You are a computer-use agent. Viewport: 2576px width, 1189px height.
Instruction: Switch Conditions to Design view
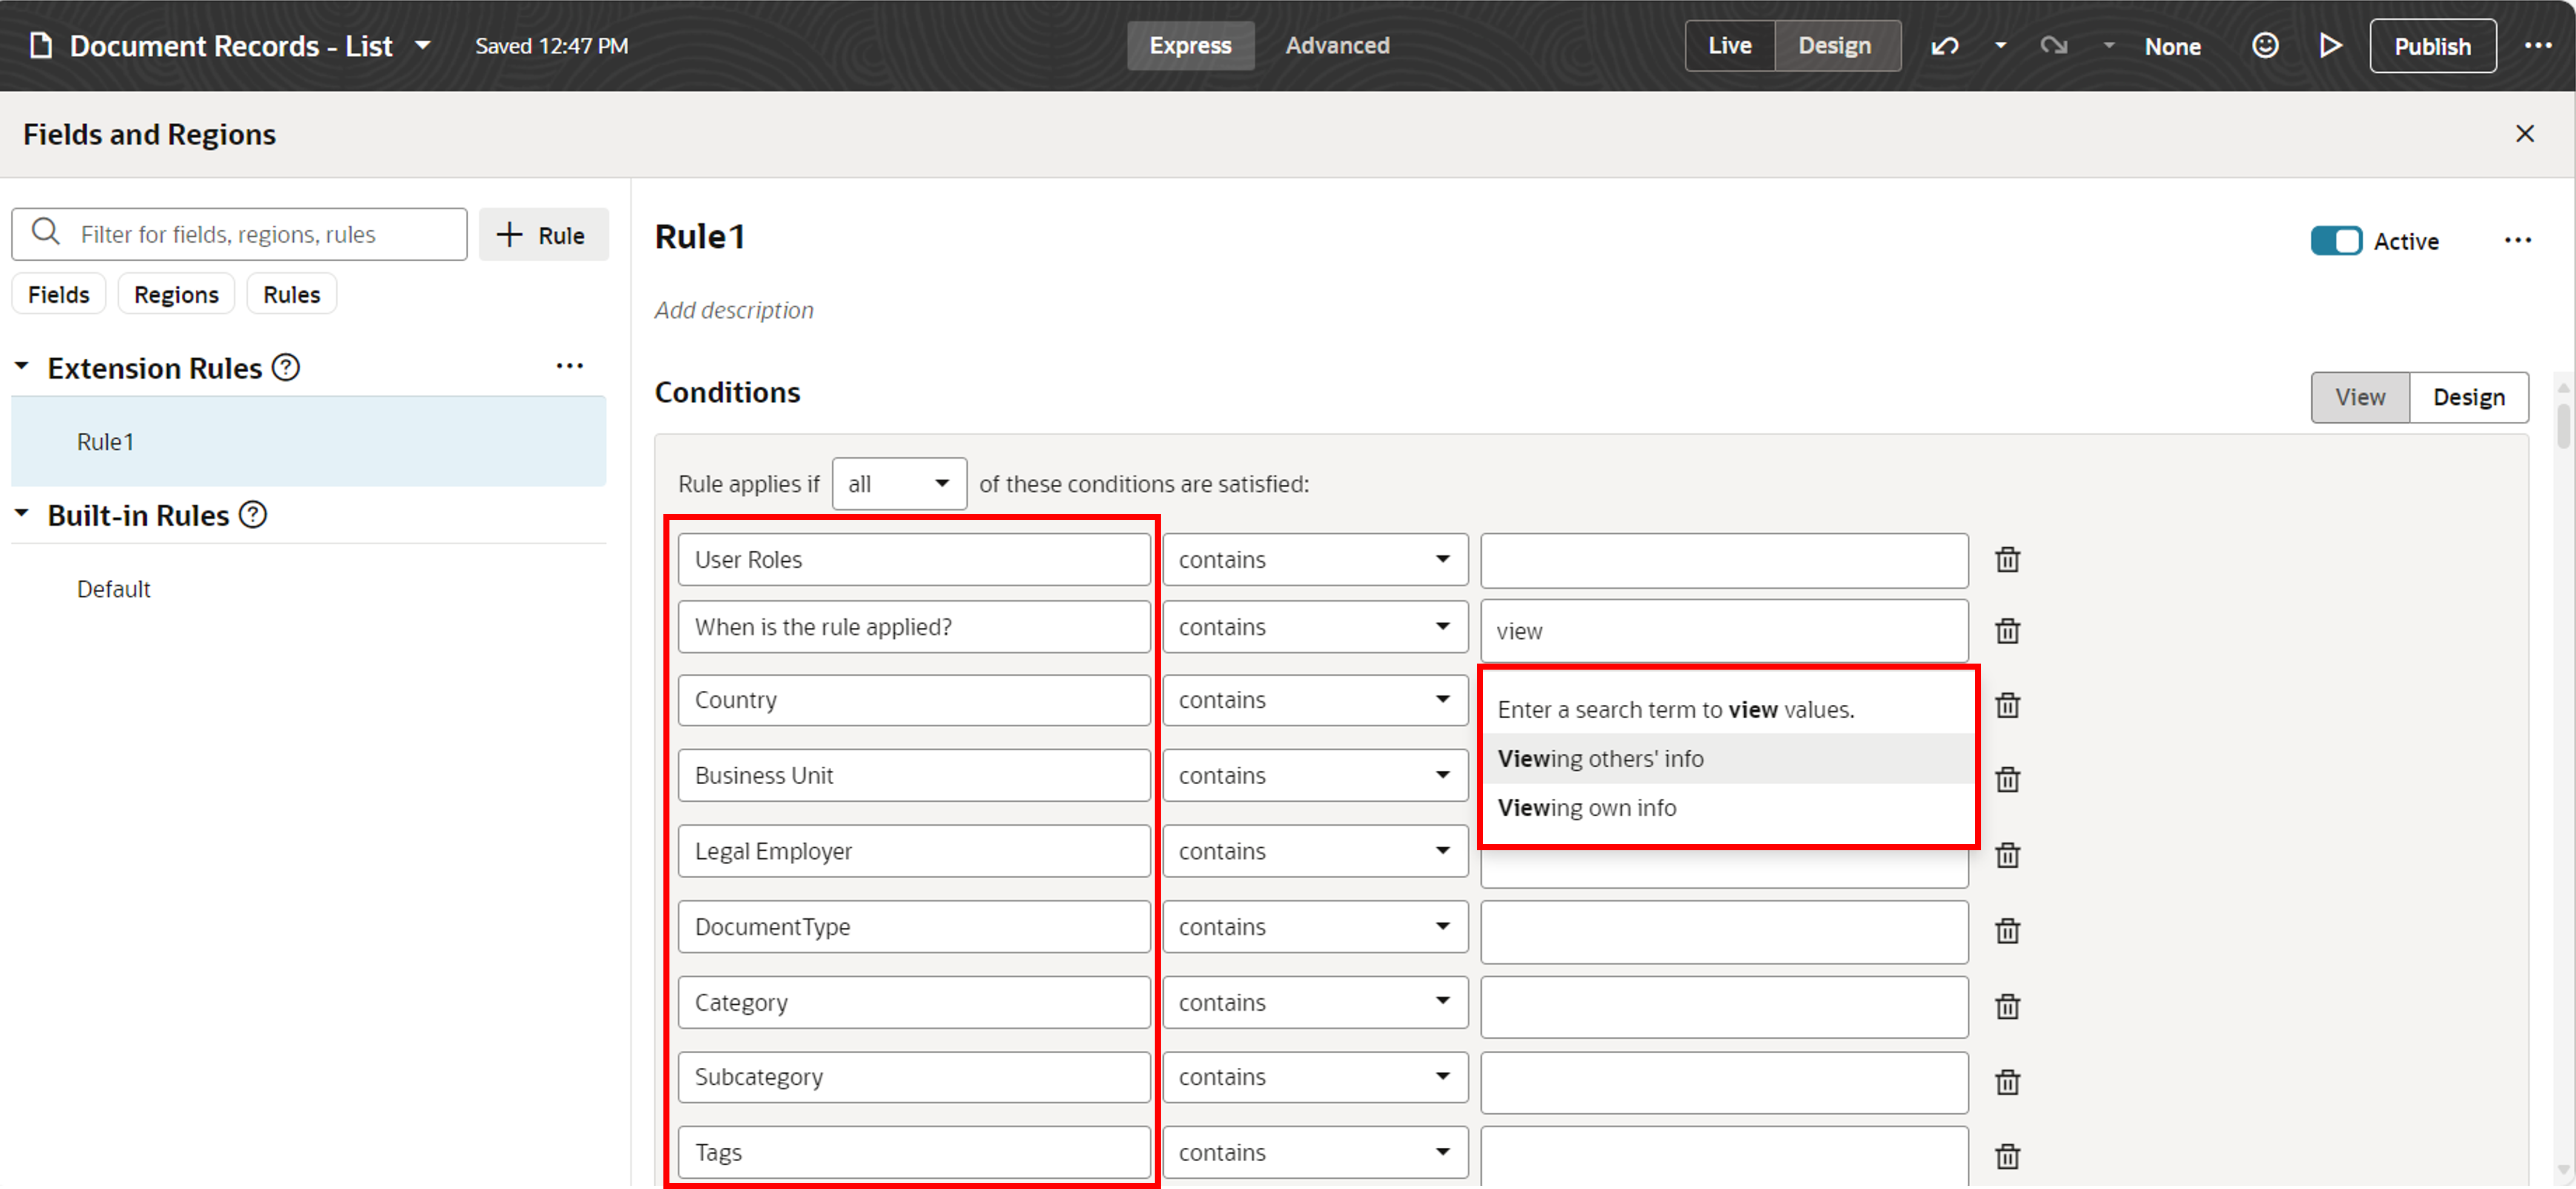pos(2468,397)
